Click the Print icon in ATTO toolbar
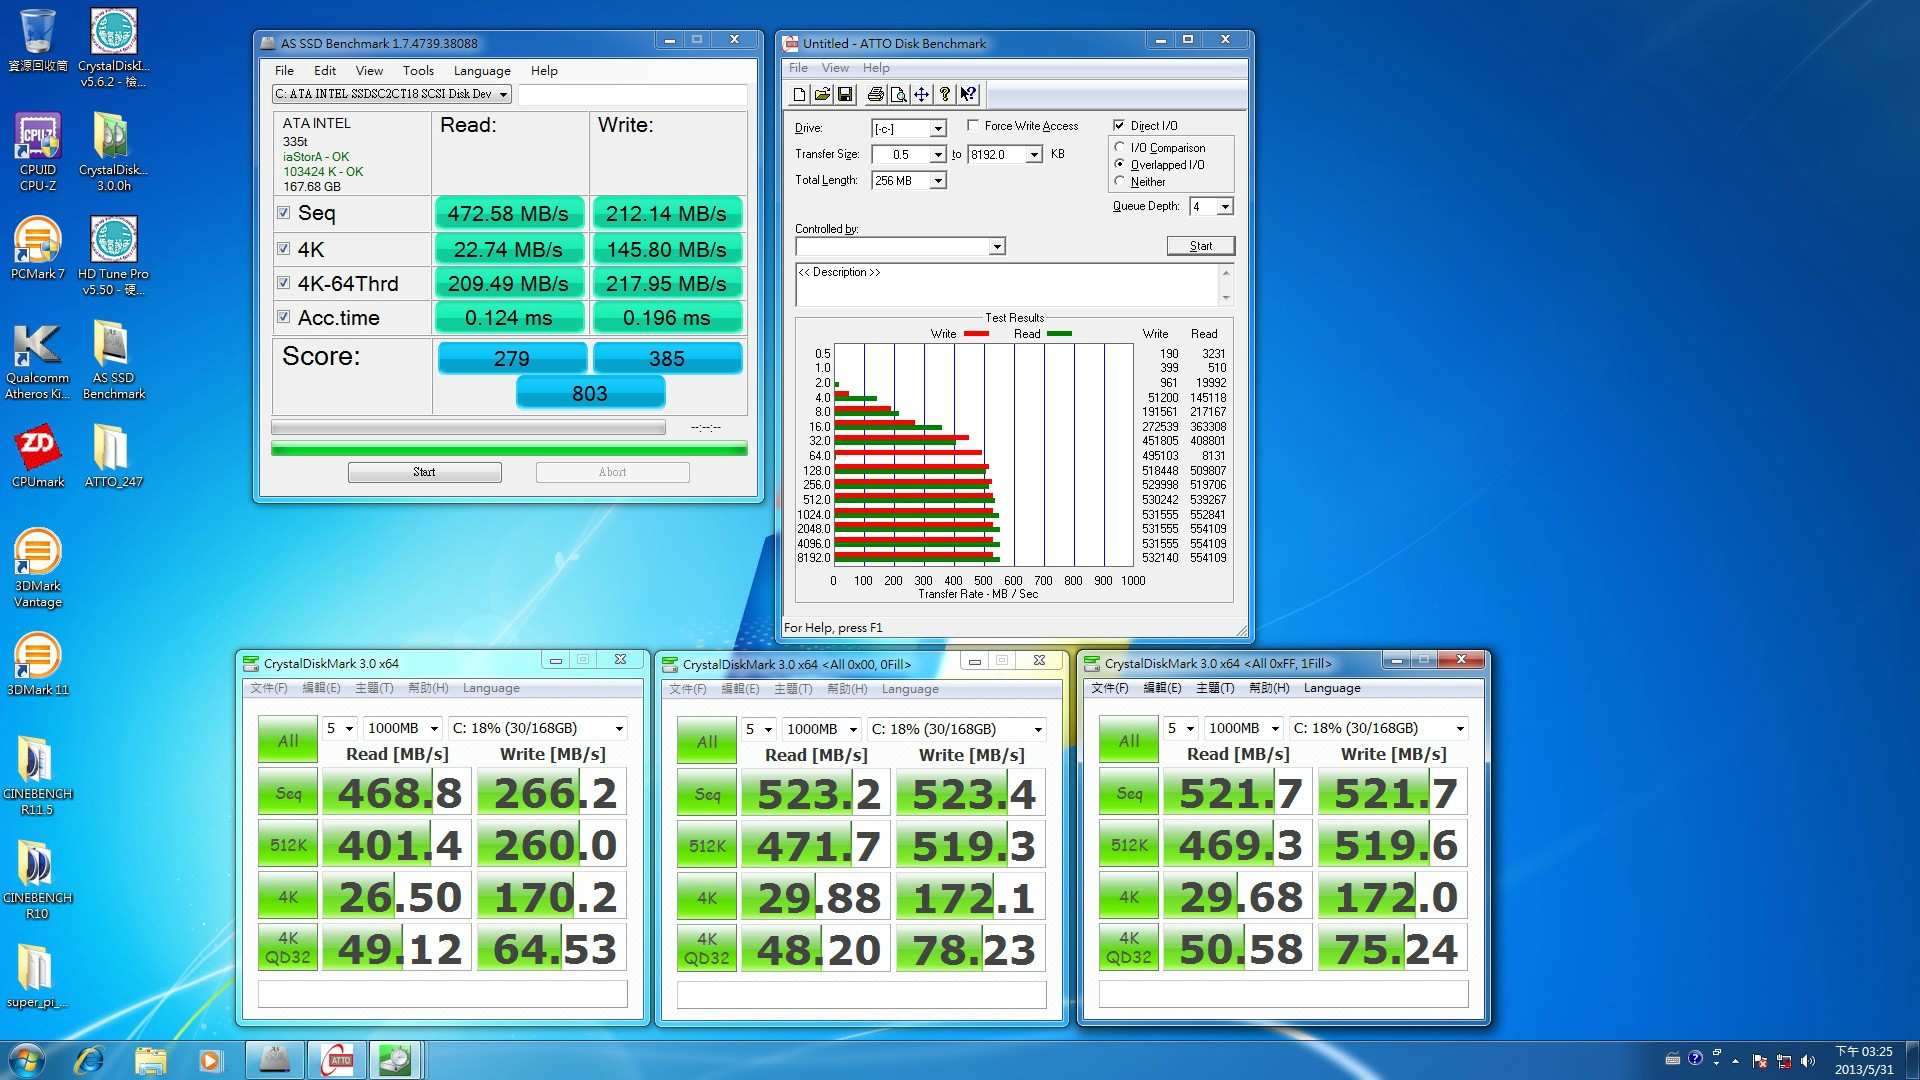The image size is (1920, 1080). 875,94
